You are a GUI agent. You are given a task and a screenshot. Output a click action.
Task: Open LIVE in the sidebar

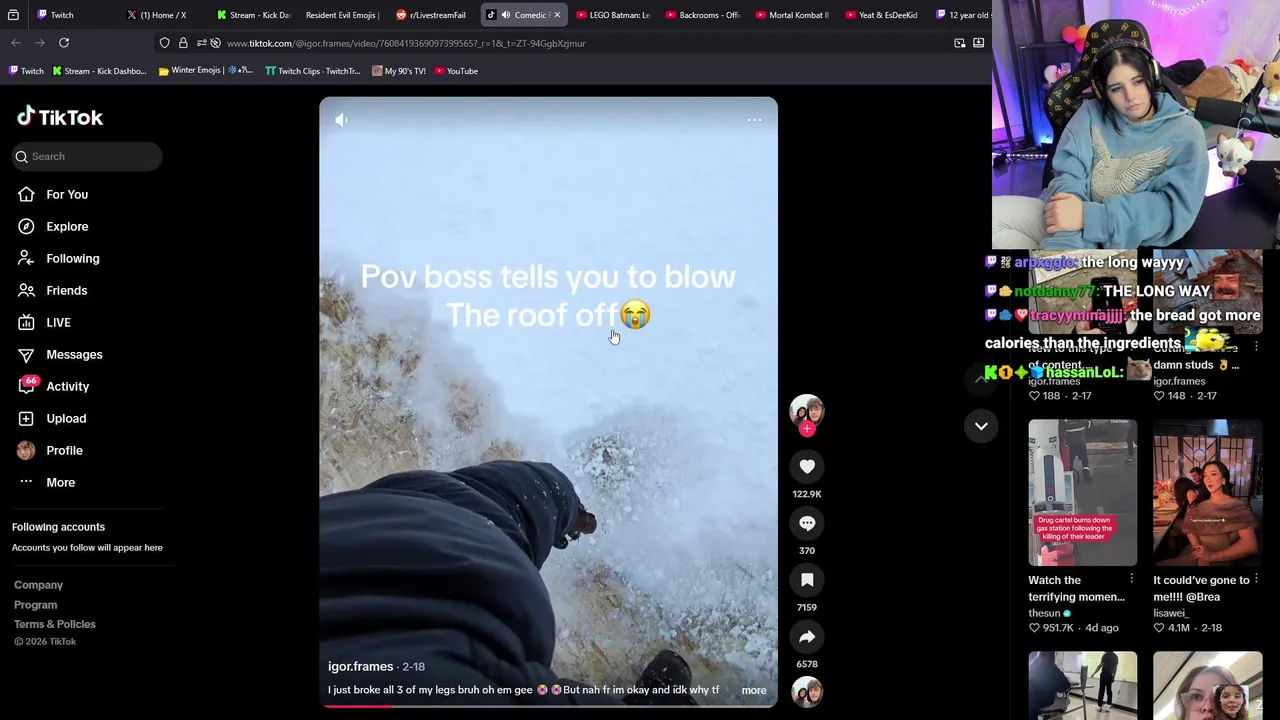[58, 322]
